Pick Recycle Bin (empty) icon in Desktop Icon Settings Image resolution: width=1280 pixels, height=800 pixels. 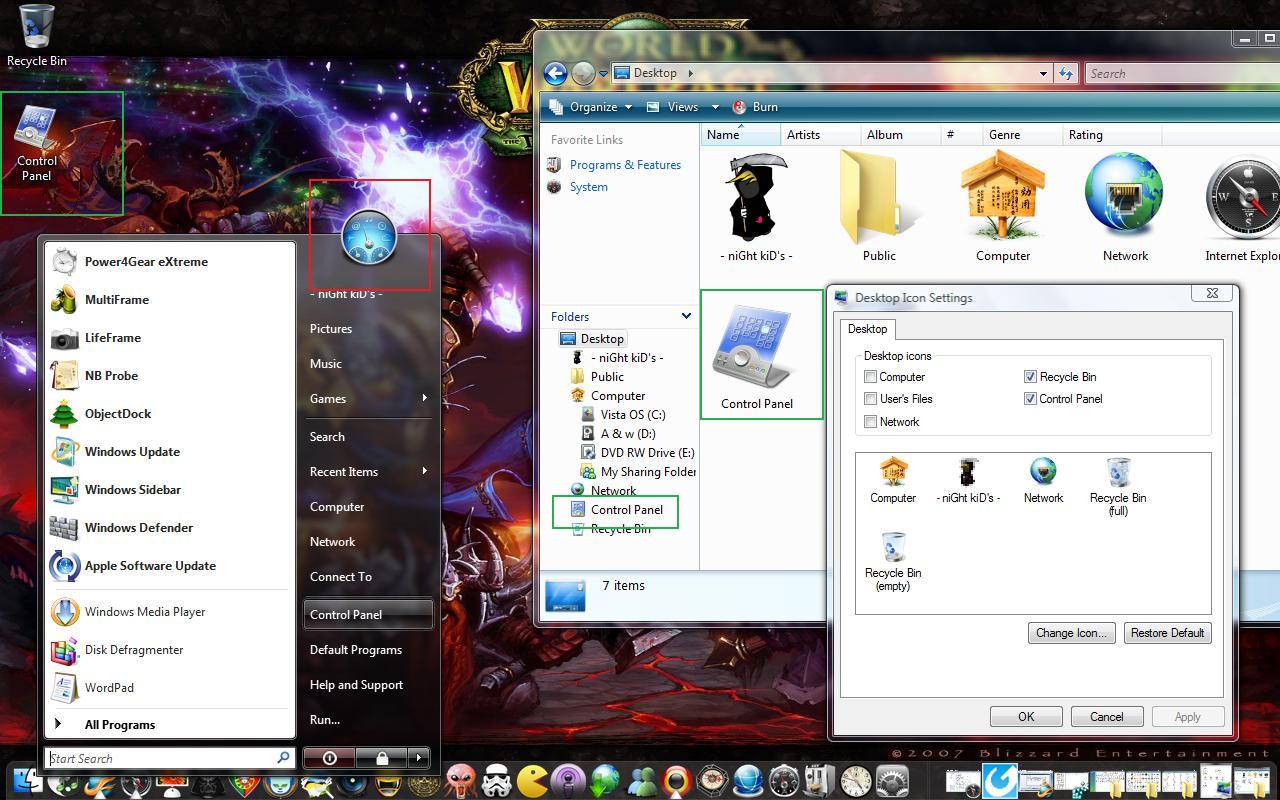click(x=893, y=562)
